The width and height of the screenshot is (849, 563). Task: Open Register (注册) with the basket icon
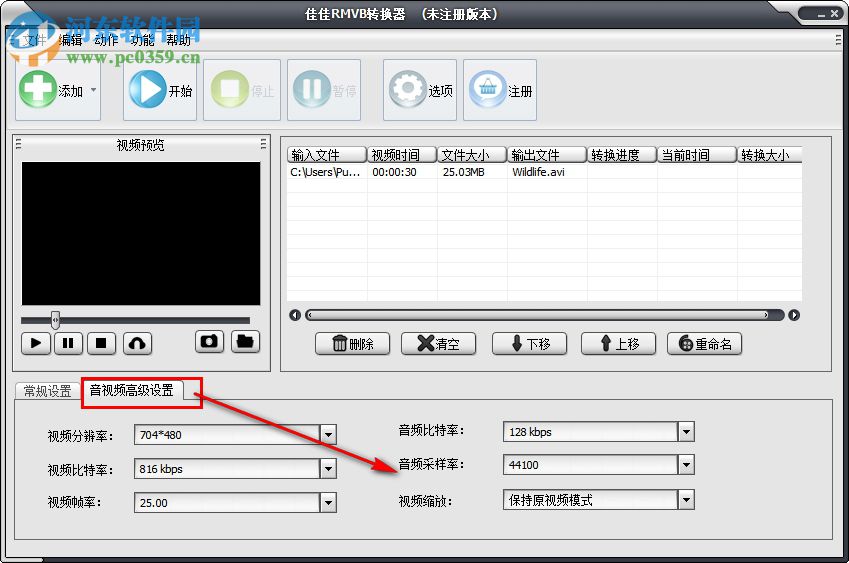(500, 90)
